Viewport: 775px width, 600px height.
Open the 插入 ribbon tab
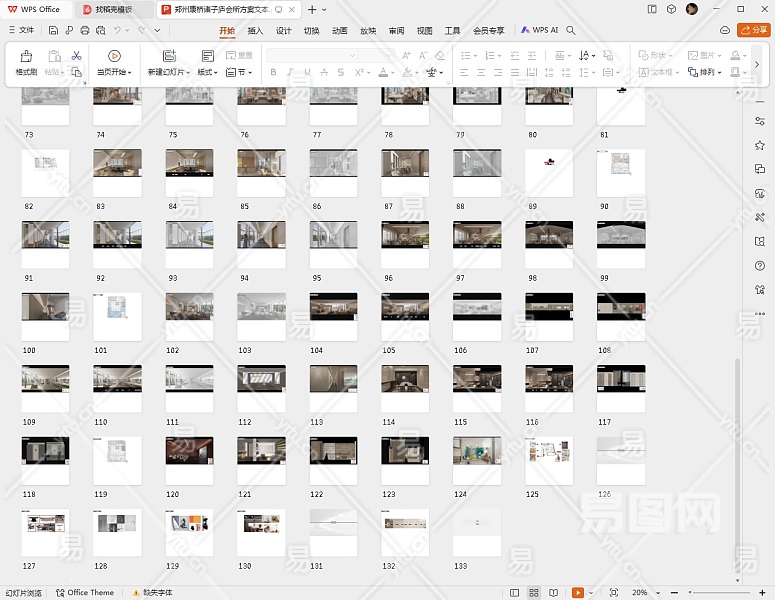[x=255, y=31]
